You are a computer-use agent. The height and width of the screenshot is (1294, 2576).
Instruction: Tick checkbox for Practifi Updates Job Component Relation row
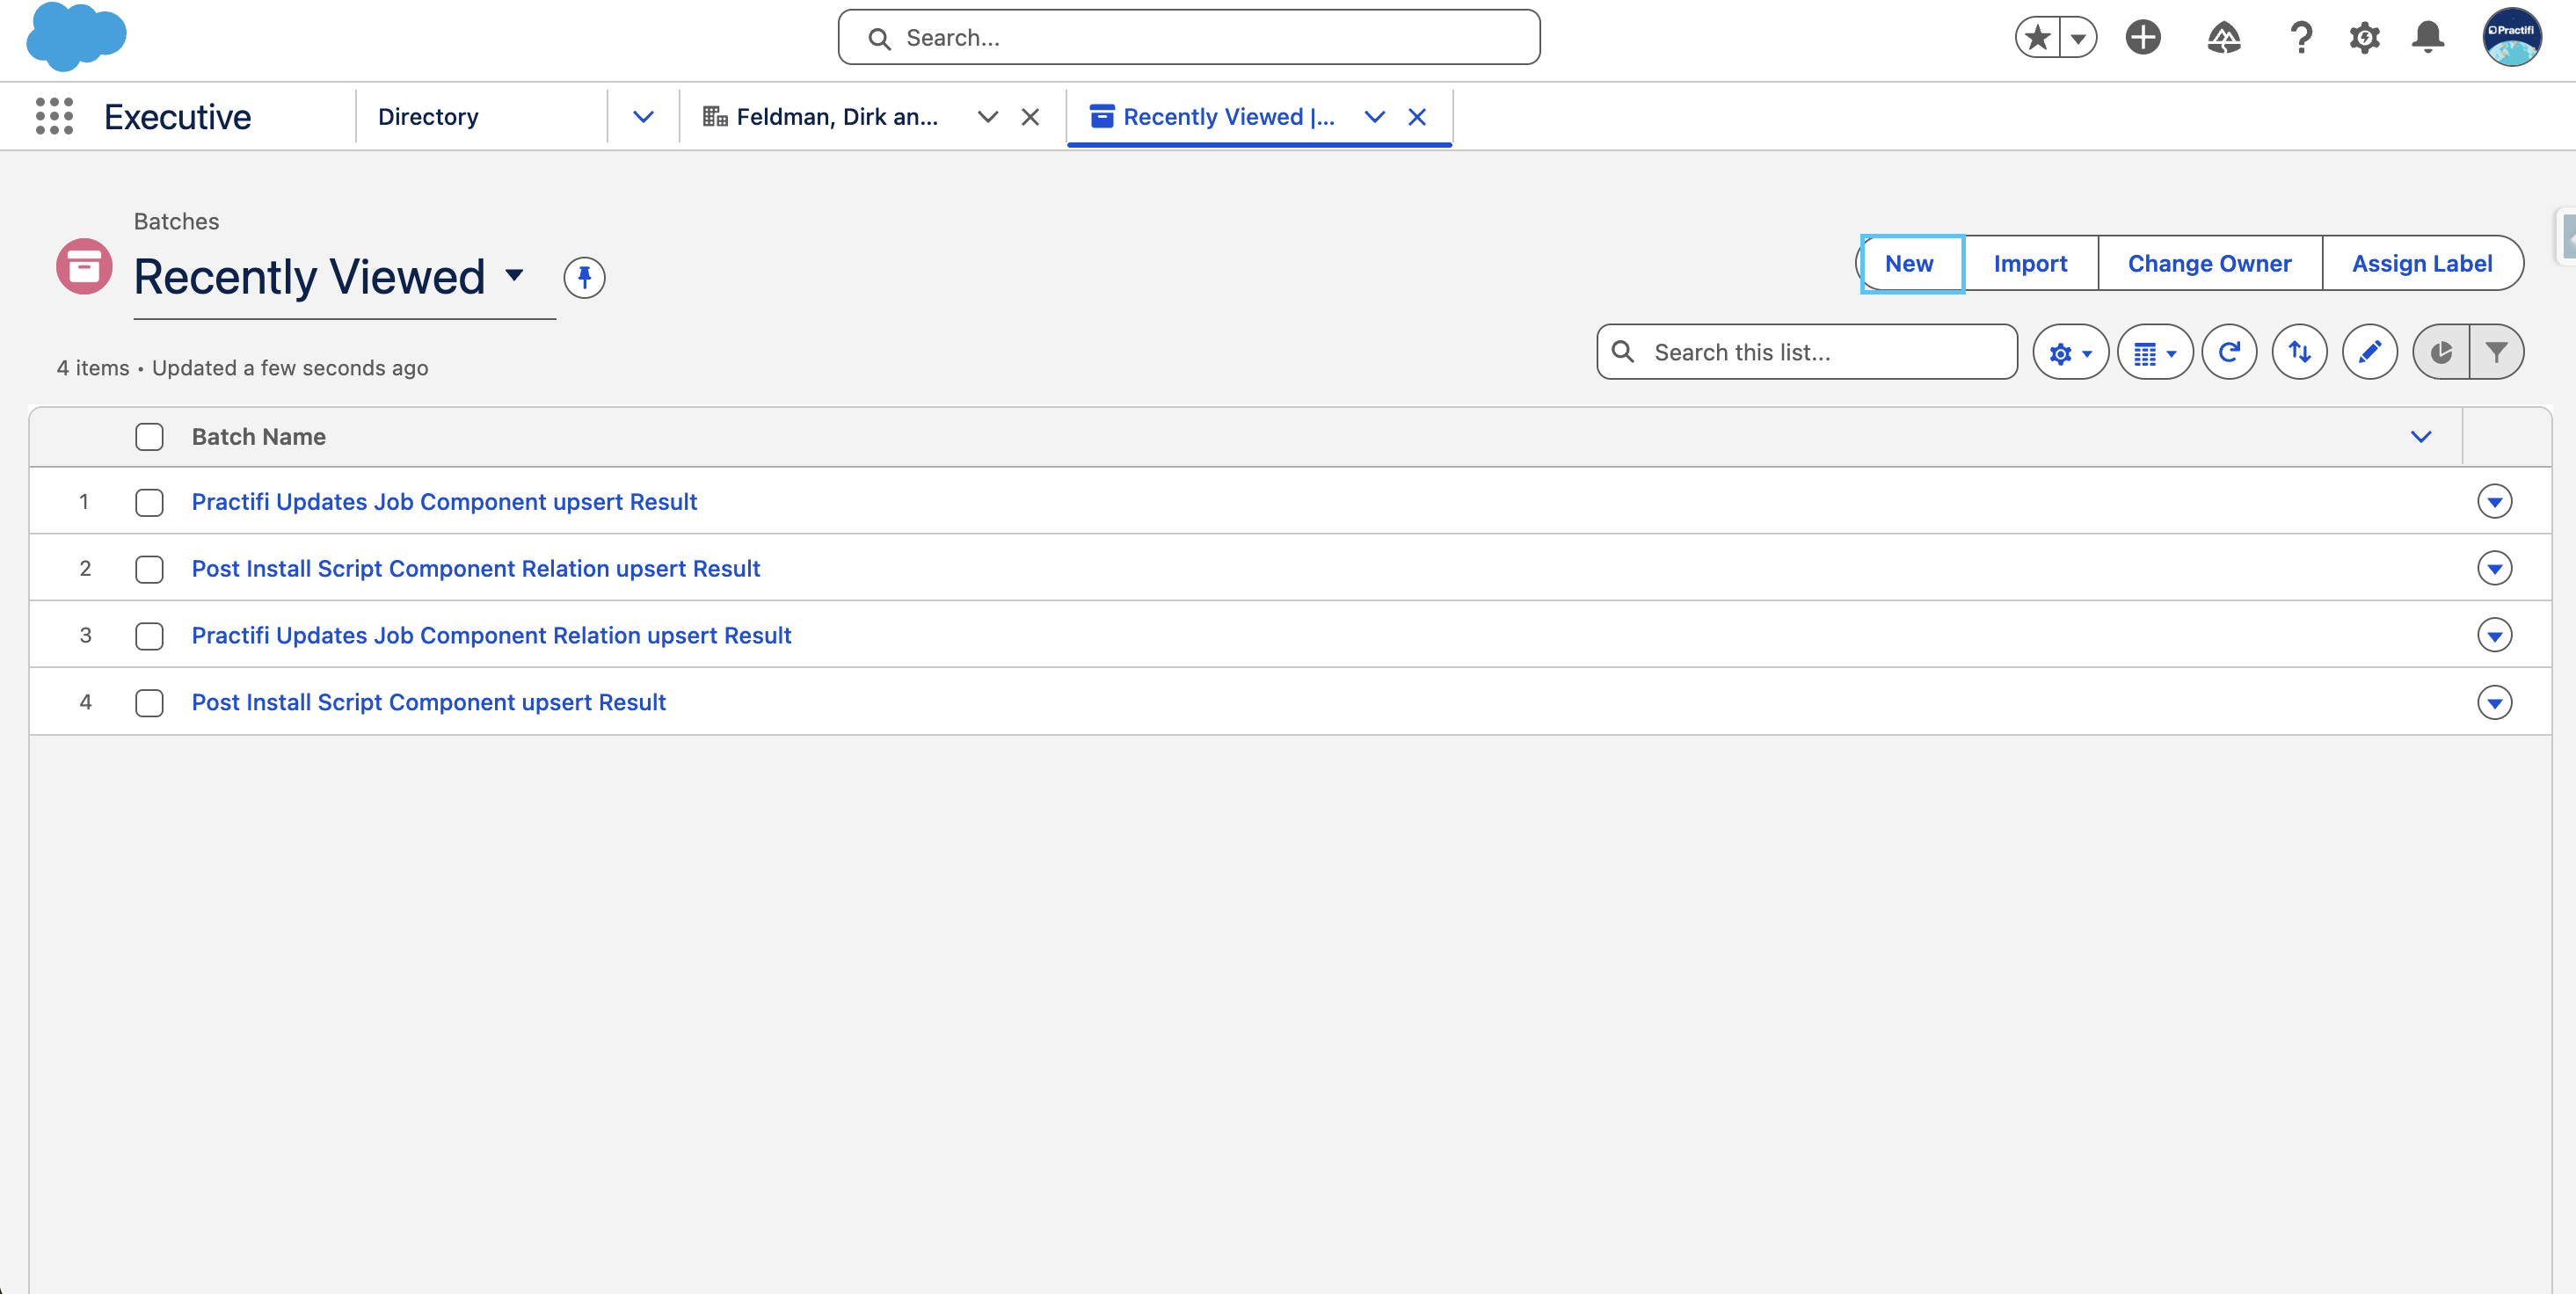(149, 636)
